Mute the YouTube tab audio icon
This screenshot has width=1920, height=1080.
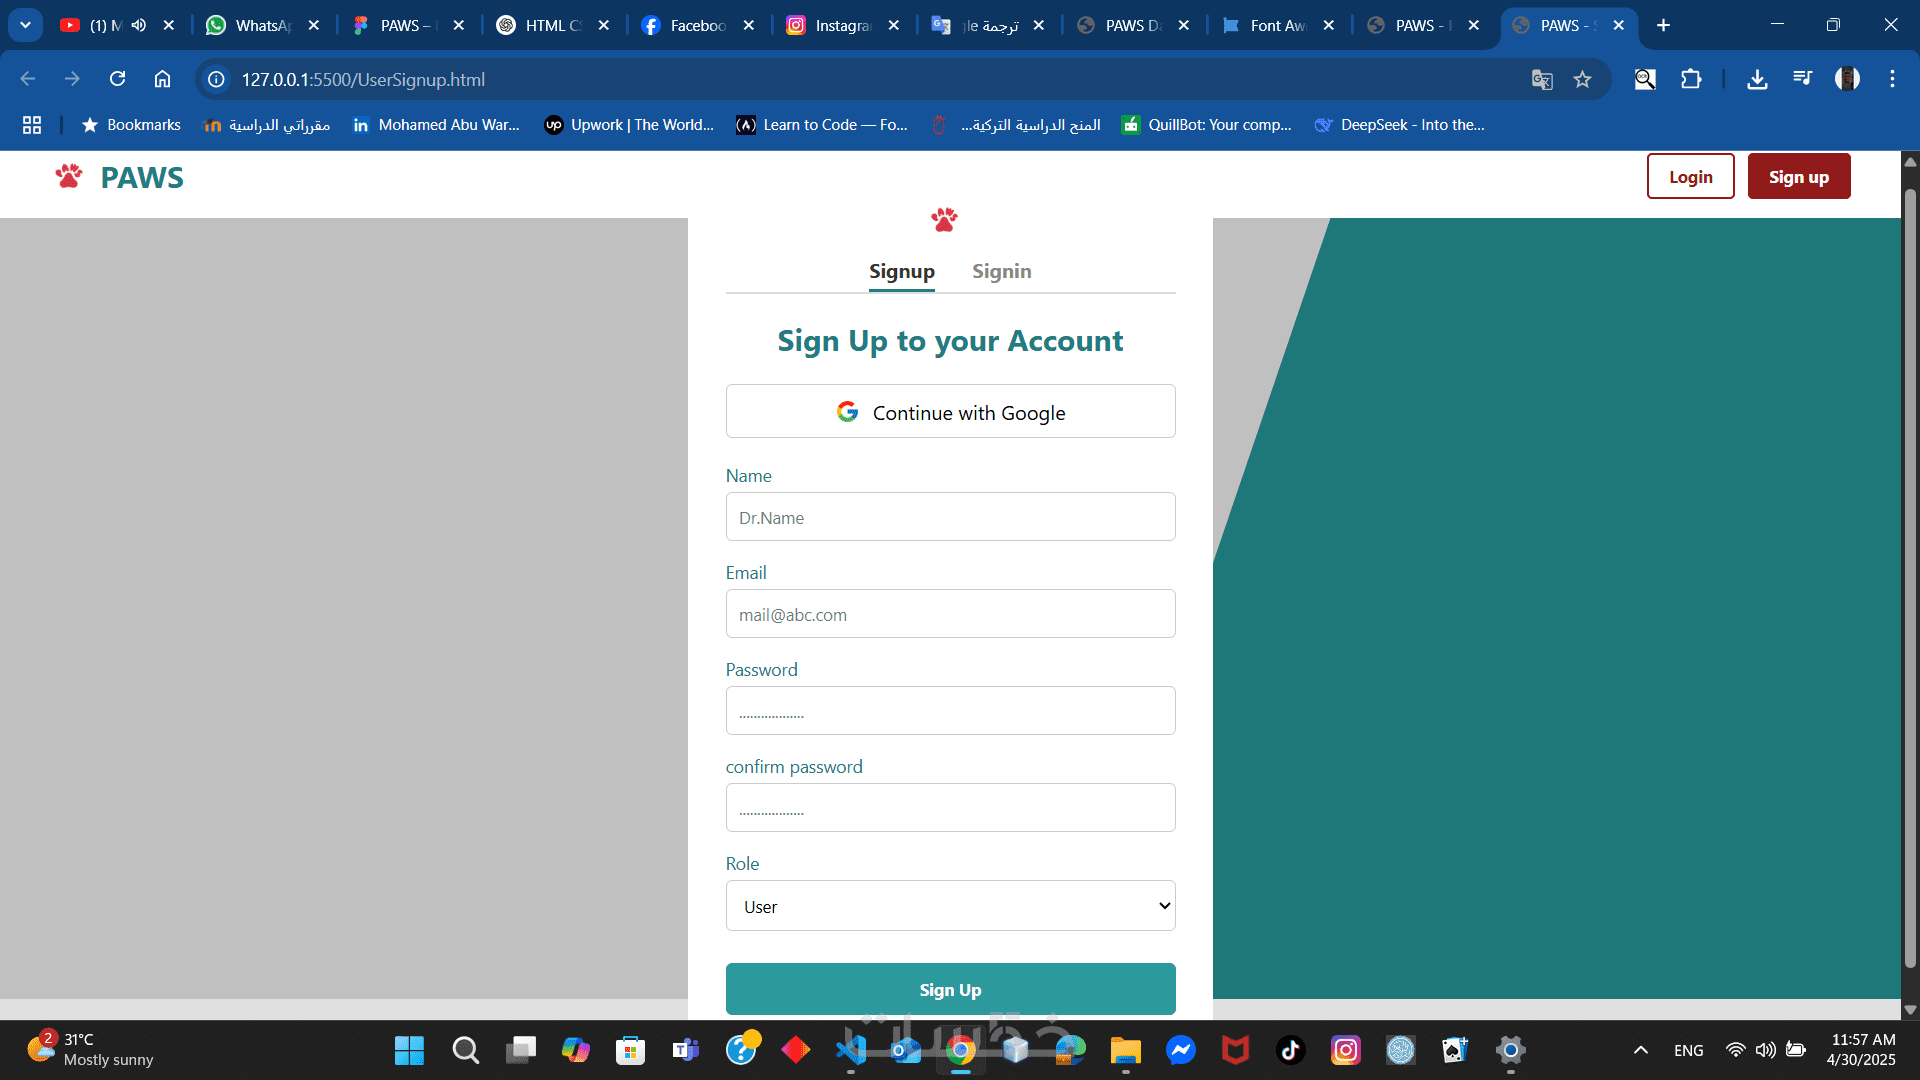(139, 25)
